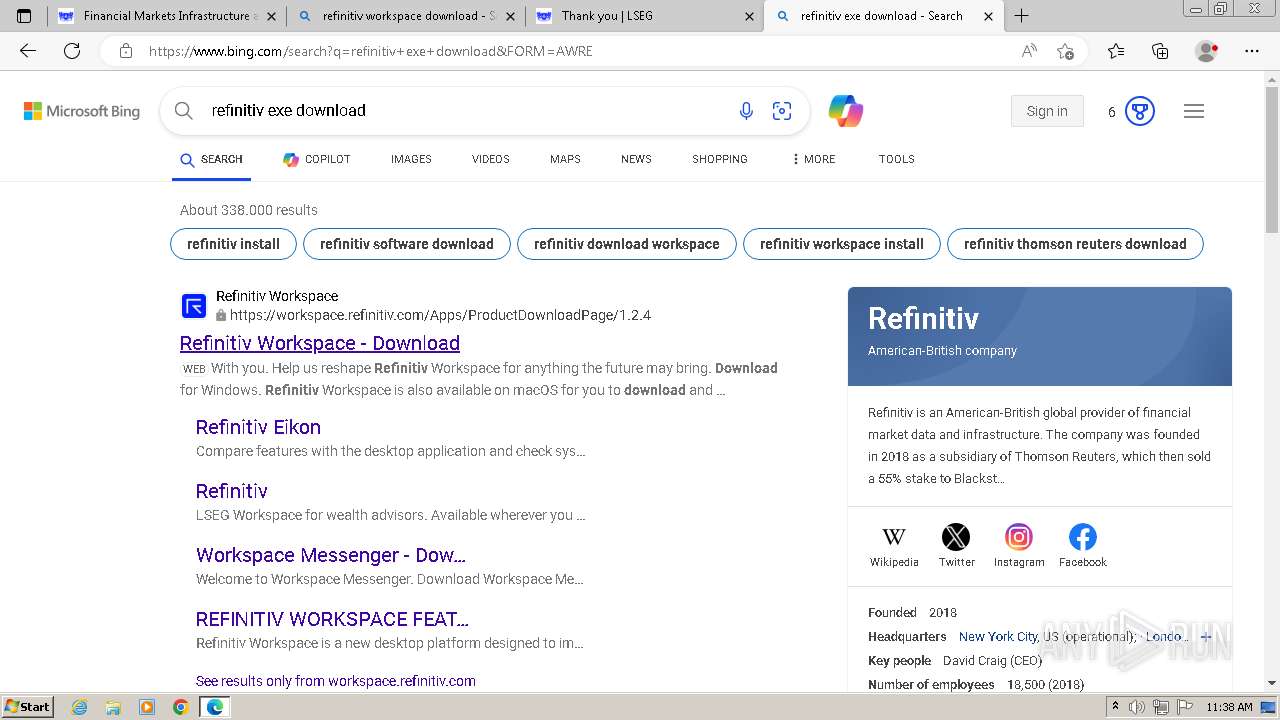Click the read aloud icon in address bar
This screenshot has width=1280, height=720.
point(1029,51)
